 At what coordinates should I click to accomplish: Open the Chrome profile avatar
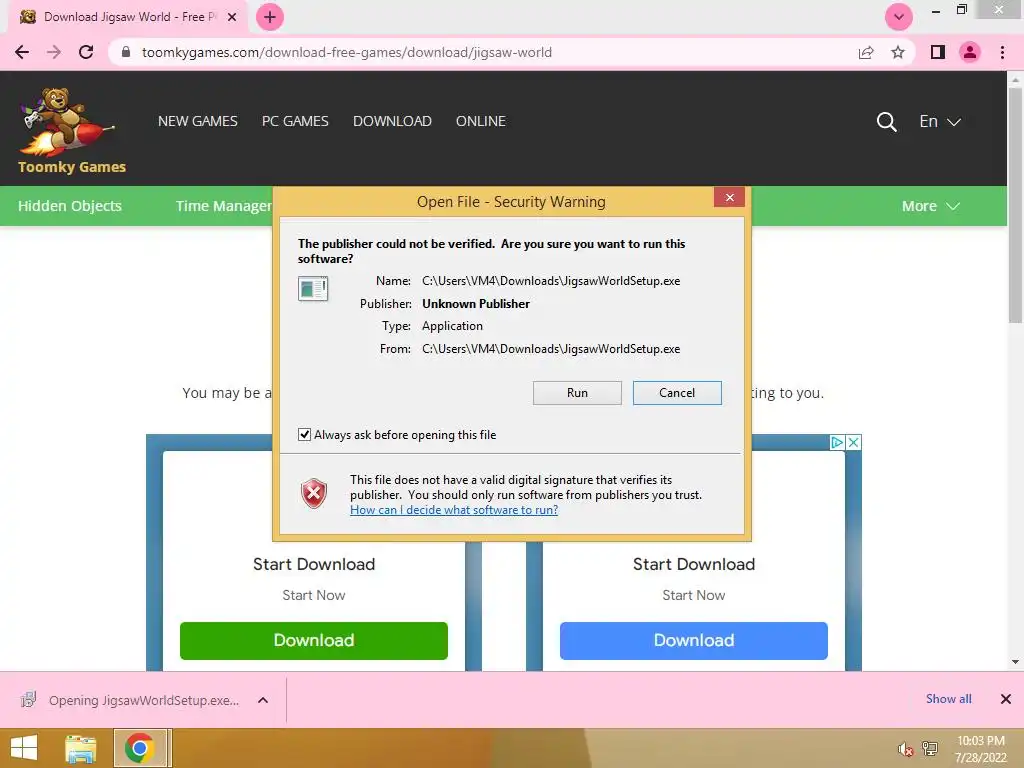(x=970, y=52)
